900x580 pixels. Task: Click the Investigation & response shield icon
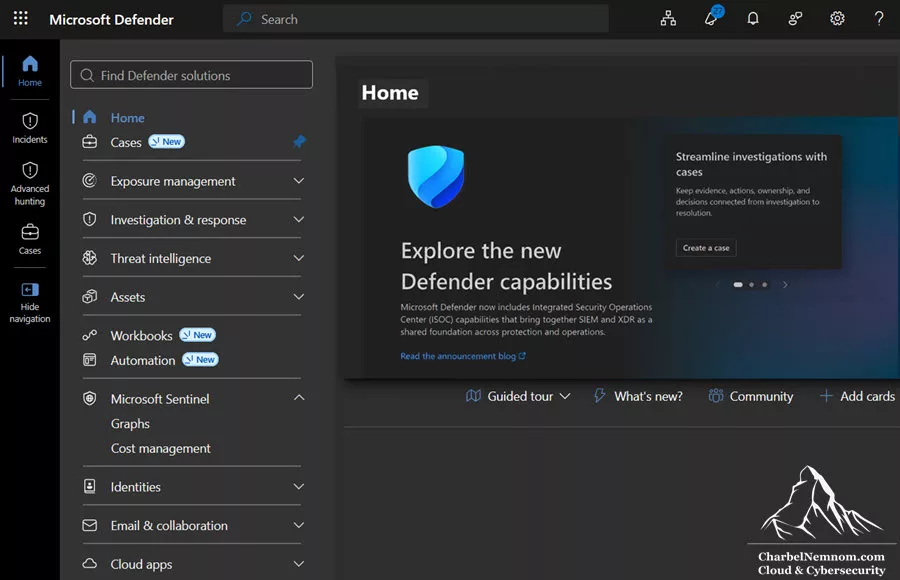(90, 219)
